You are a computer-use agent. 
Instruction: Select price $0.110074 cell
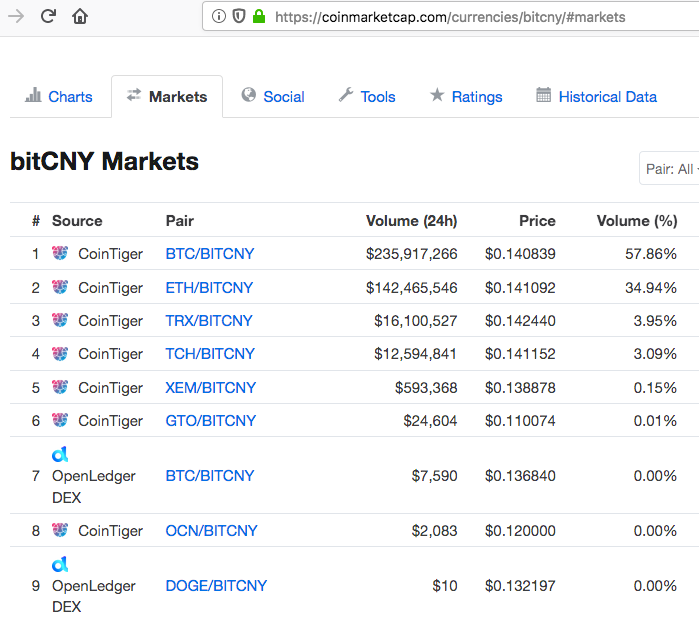pyautogui.click(x=520, y=420)
